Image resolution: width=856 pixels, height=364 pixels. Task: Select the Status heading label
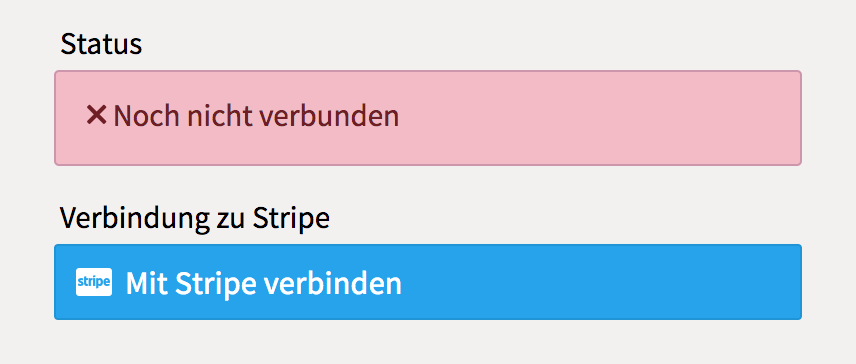coord(101,44)
